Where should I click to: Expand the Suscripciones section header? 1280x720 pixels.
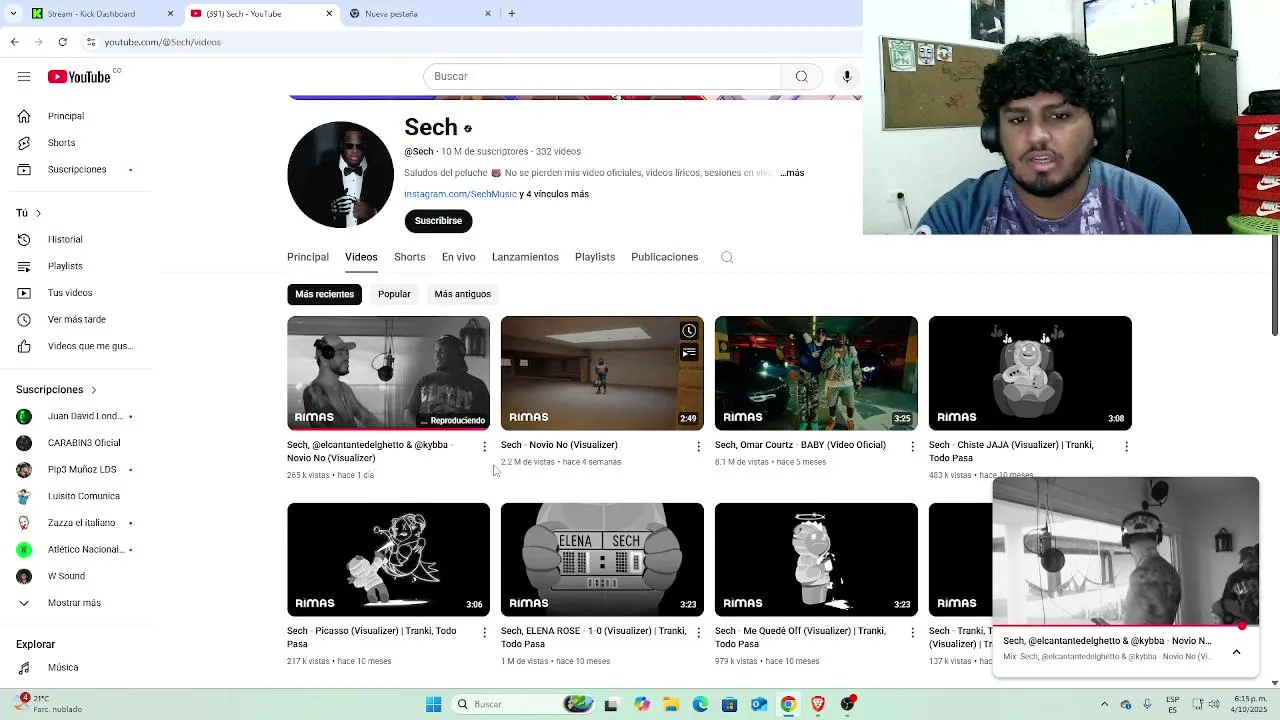pos(57,390)
